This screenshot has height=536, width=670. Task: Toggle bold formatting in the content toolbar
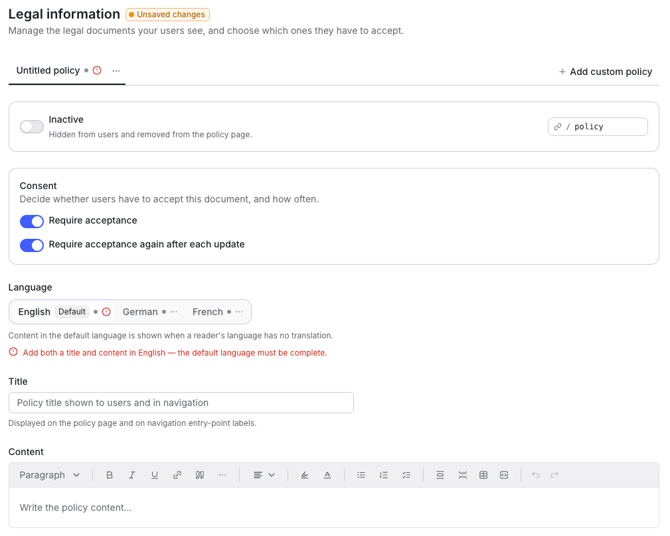point(109,475)
